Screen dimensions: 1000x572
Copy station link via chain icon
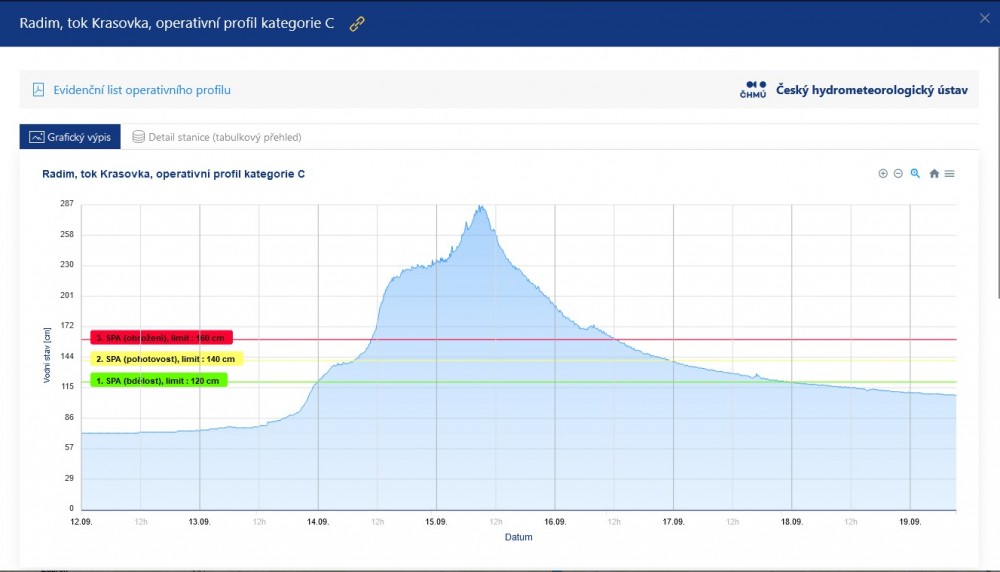tap(357, 24)
